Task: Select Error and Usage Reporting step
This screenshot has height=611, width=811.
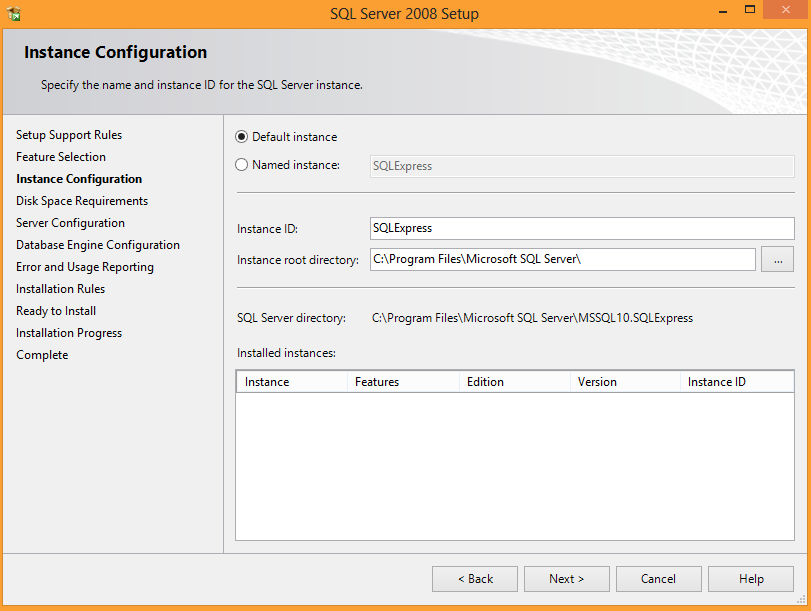Action: pyautogui.click(x=85, y=267)
